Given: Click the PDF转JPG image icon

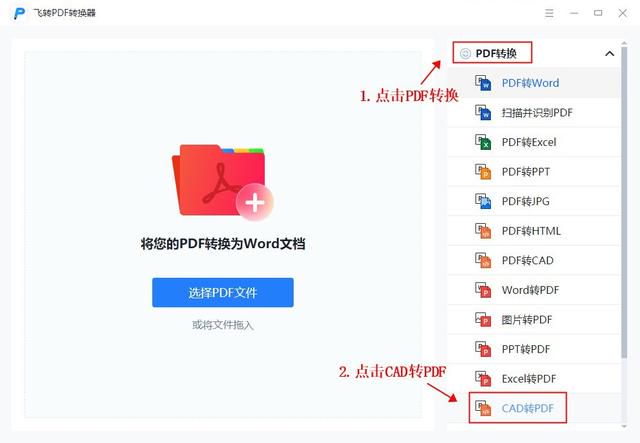Looking at the screenshot, I should point(483,201).
